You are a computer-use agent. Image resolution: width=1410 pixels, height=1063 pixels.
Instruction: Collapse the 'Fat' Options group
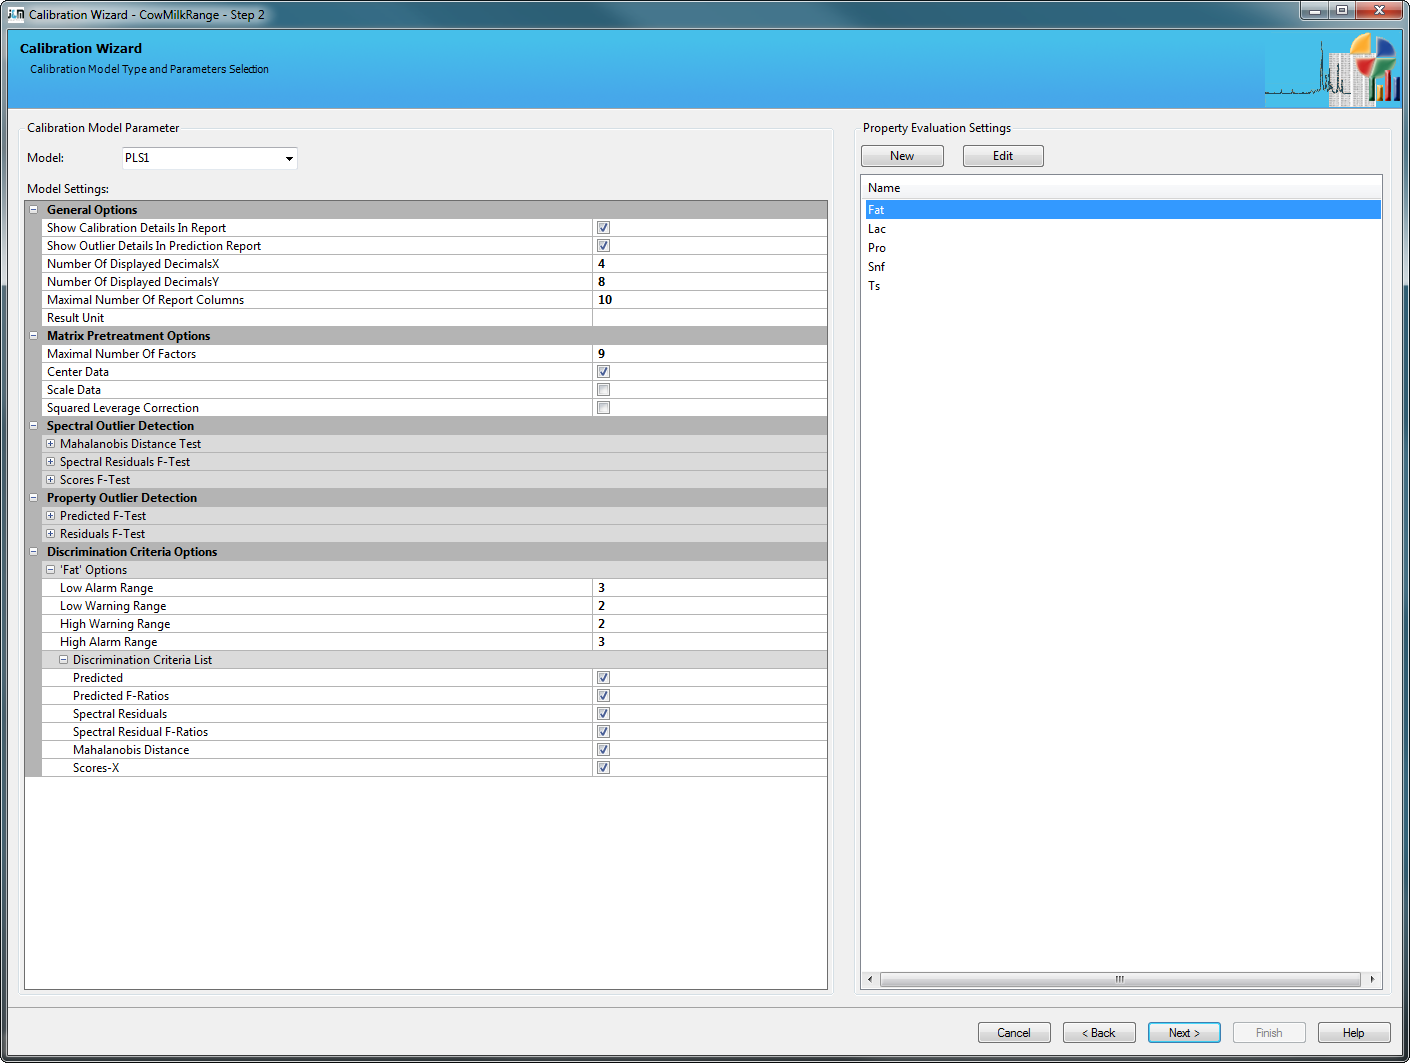[50, 570]
